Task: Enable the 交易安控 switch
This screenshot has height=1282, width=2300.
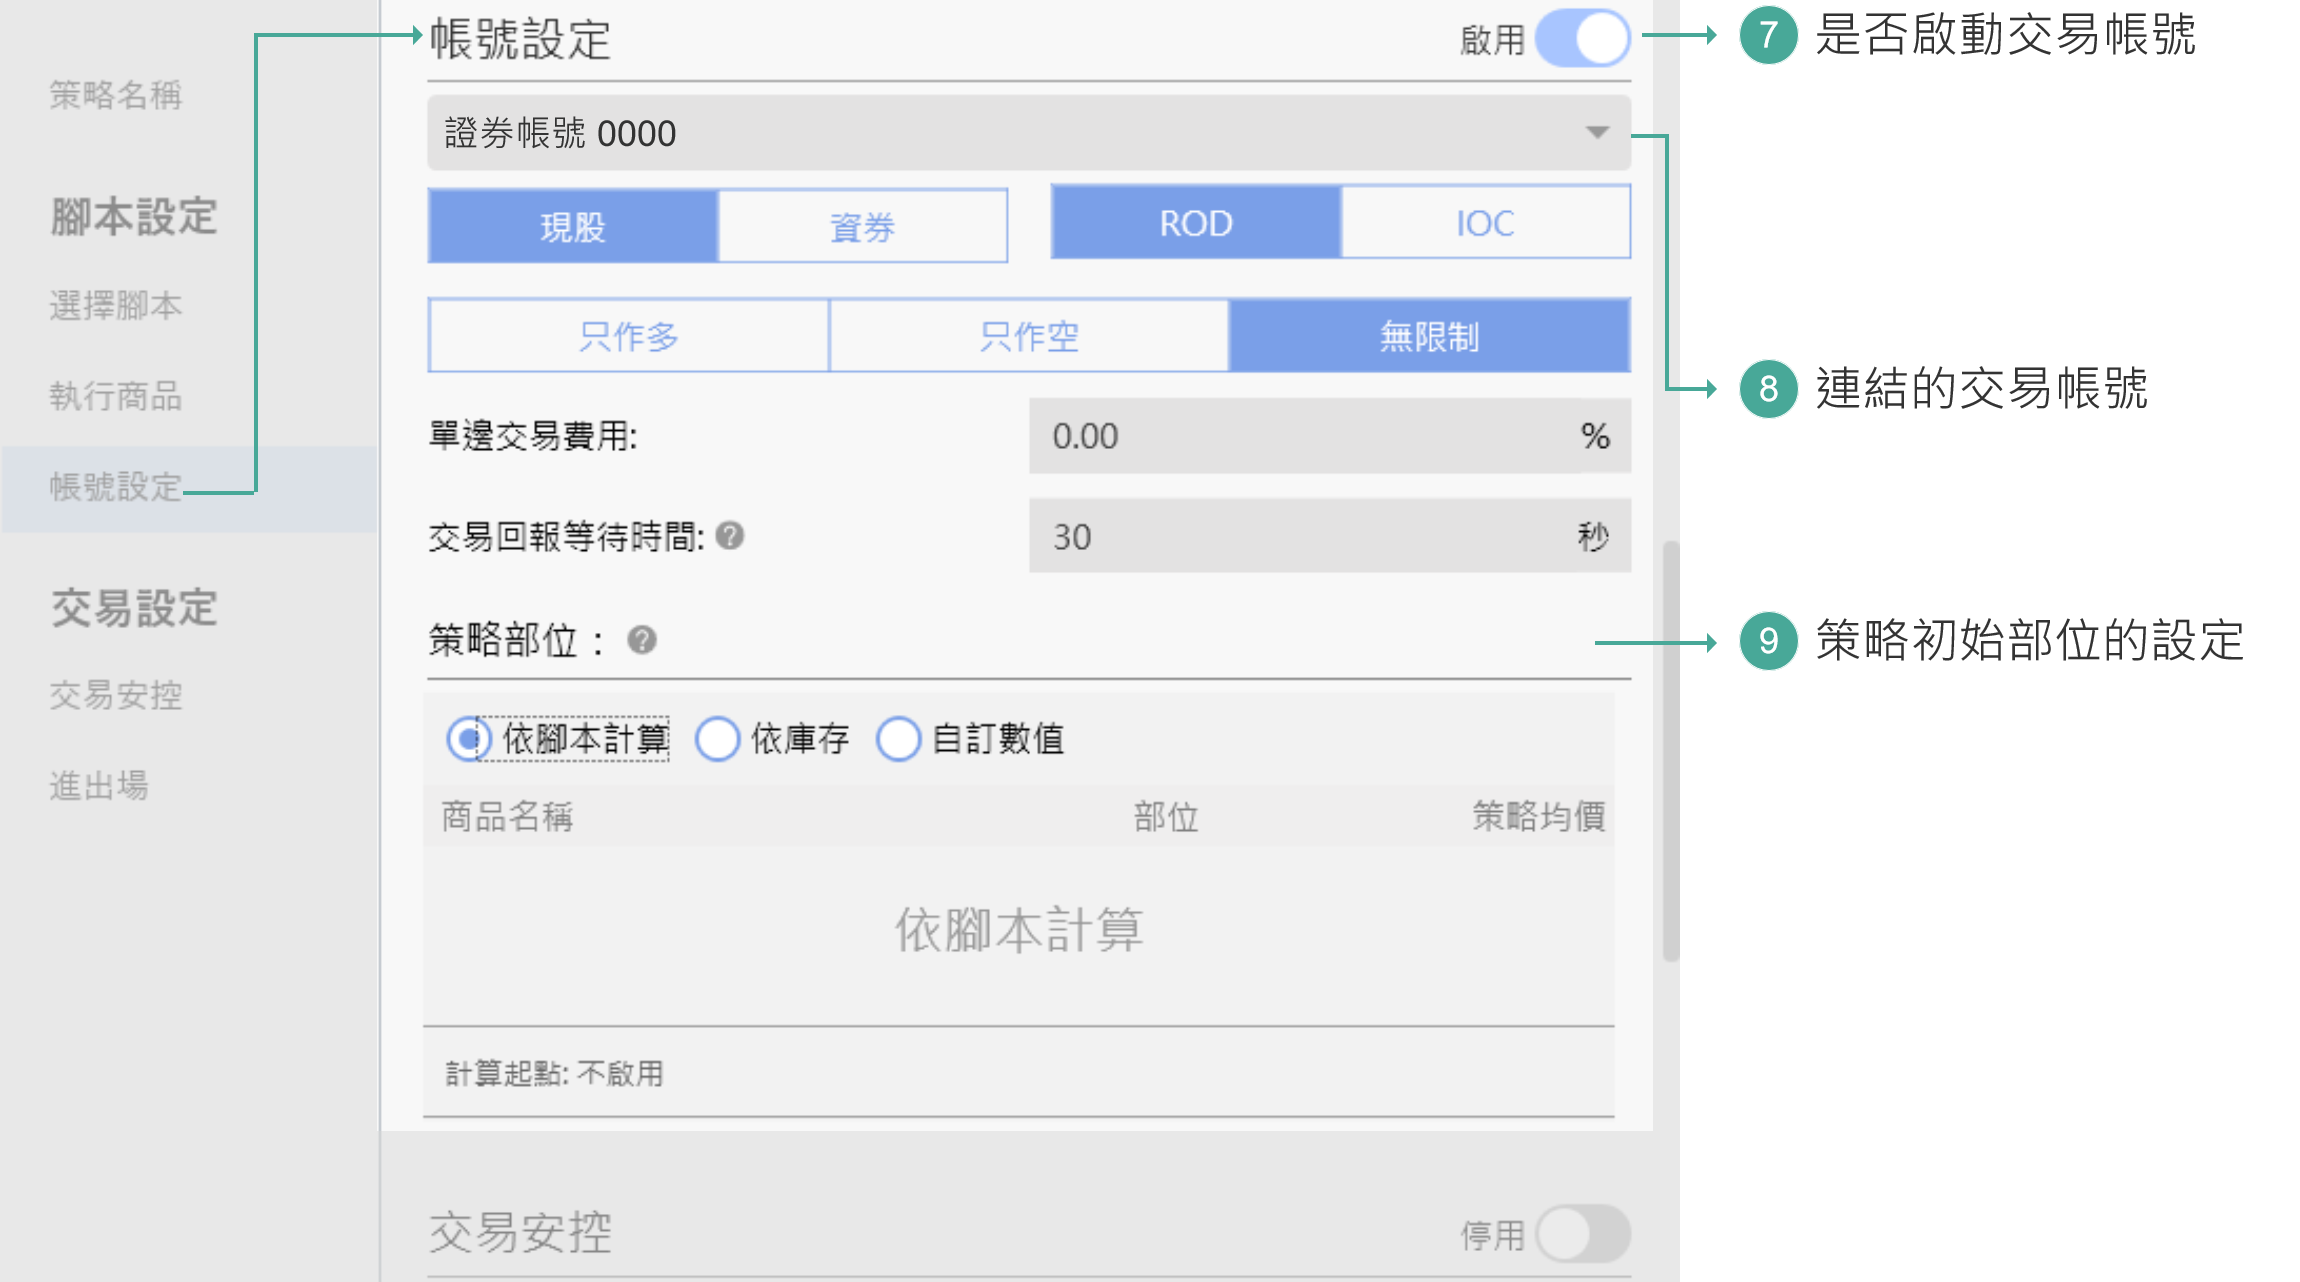Action: click(1582, 1234)
